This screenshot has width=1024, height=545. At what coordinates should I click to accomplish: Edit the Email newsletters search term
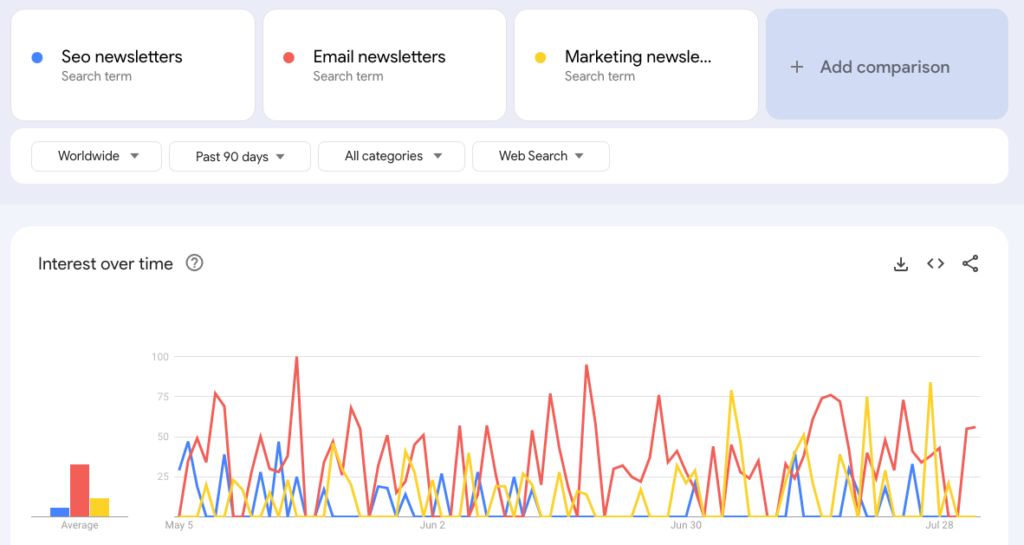coord(379,57)
